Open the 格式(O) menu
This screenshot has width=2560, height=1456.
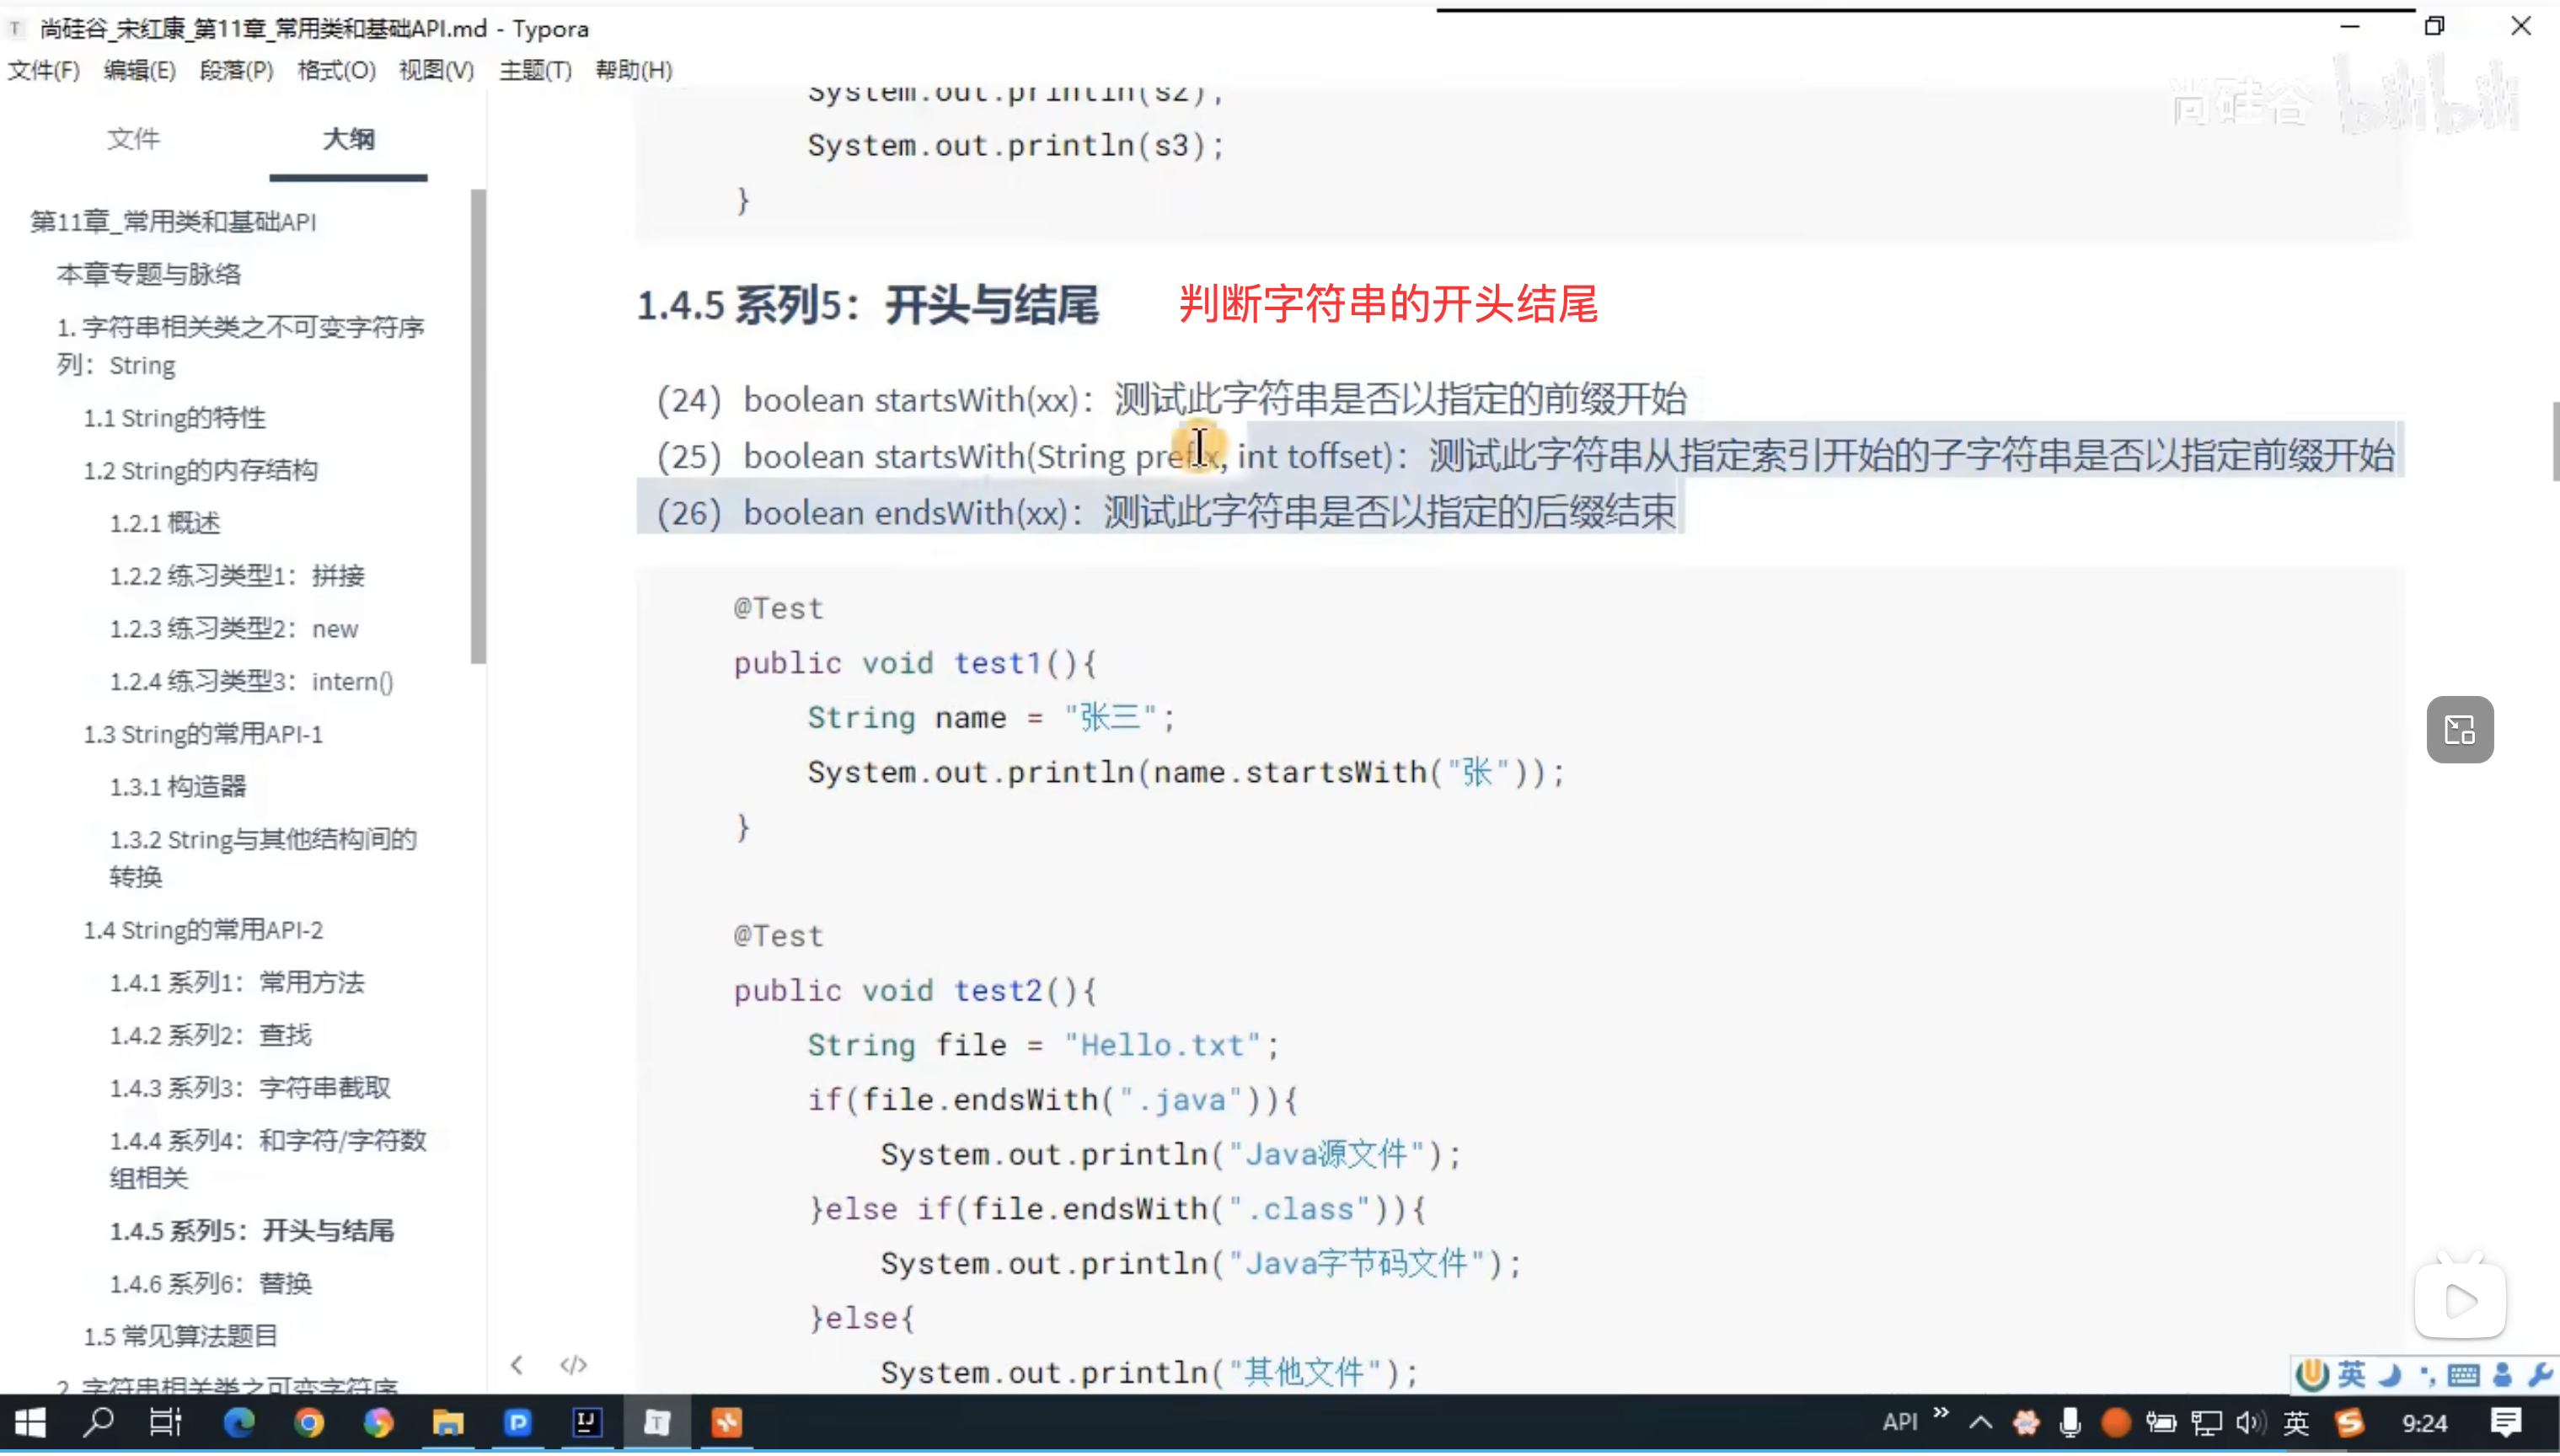click(x=336, y=70)
